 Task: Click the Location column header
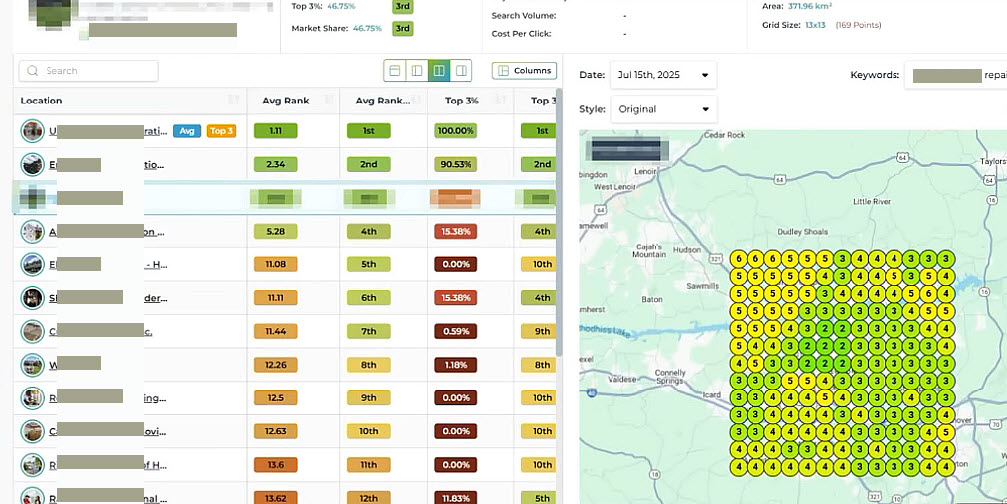41,100
